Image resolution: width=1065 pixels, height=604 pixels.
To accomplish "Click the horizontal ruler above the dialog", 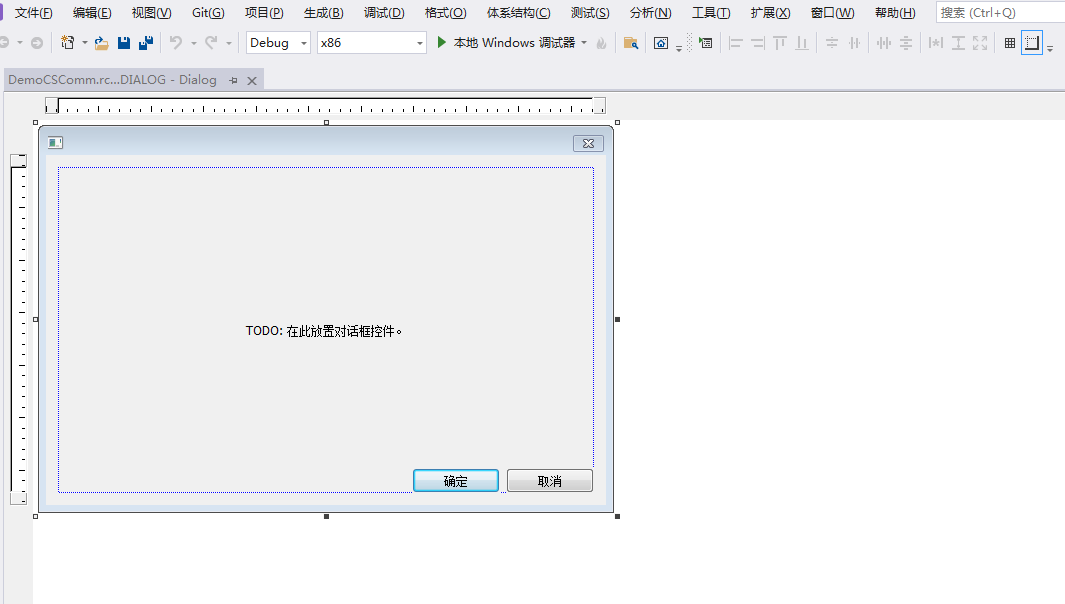I will point(325,105).
